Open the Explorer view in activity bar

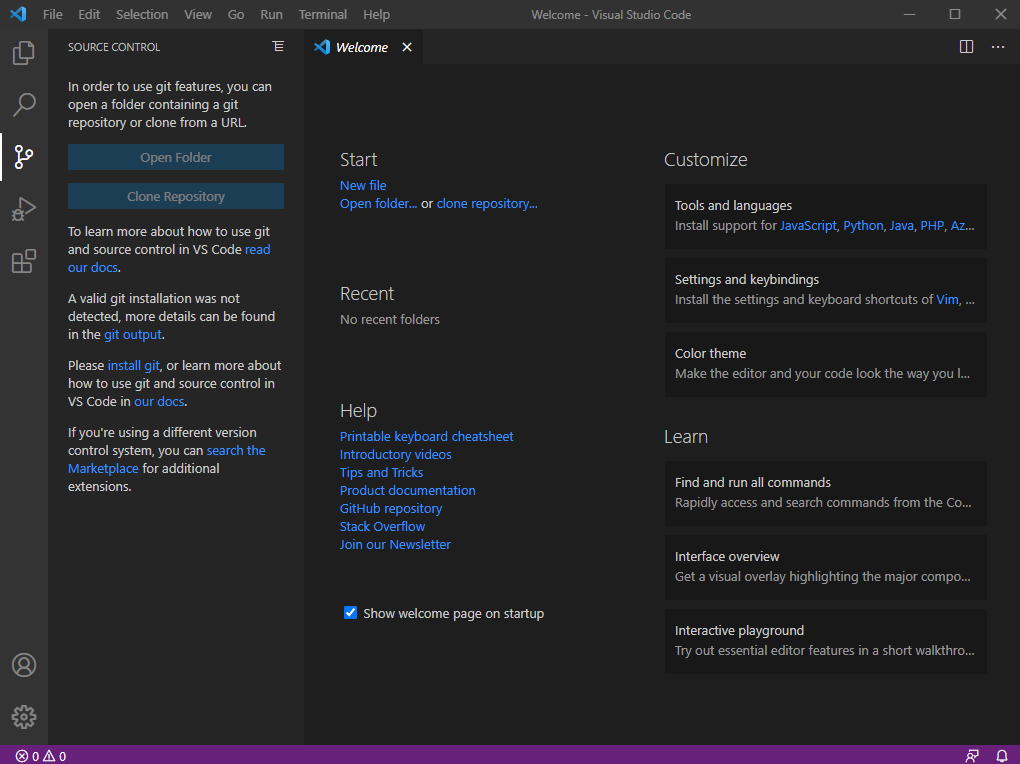tap(24, 53)
